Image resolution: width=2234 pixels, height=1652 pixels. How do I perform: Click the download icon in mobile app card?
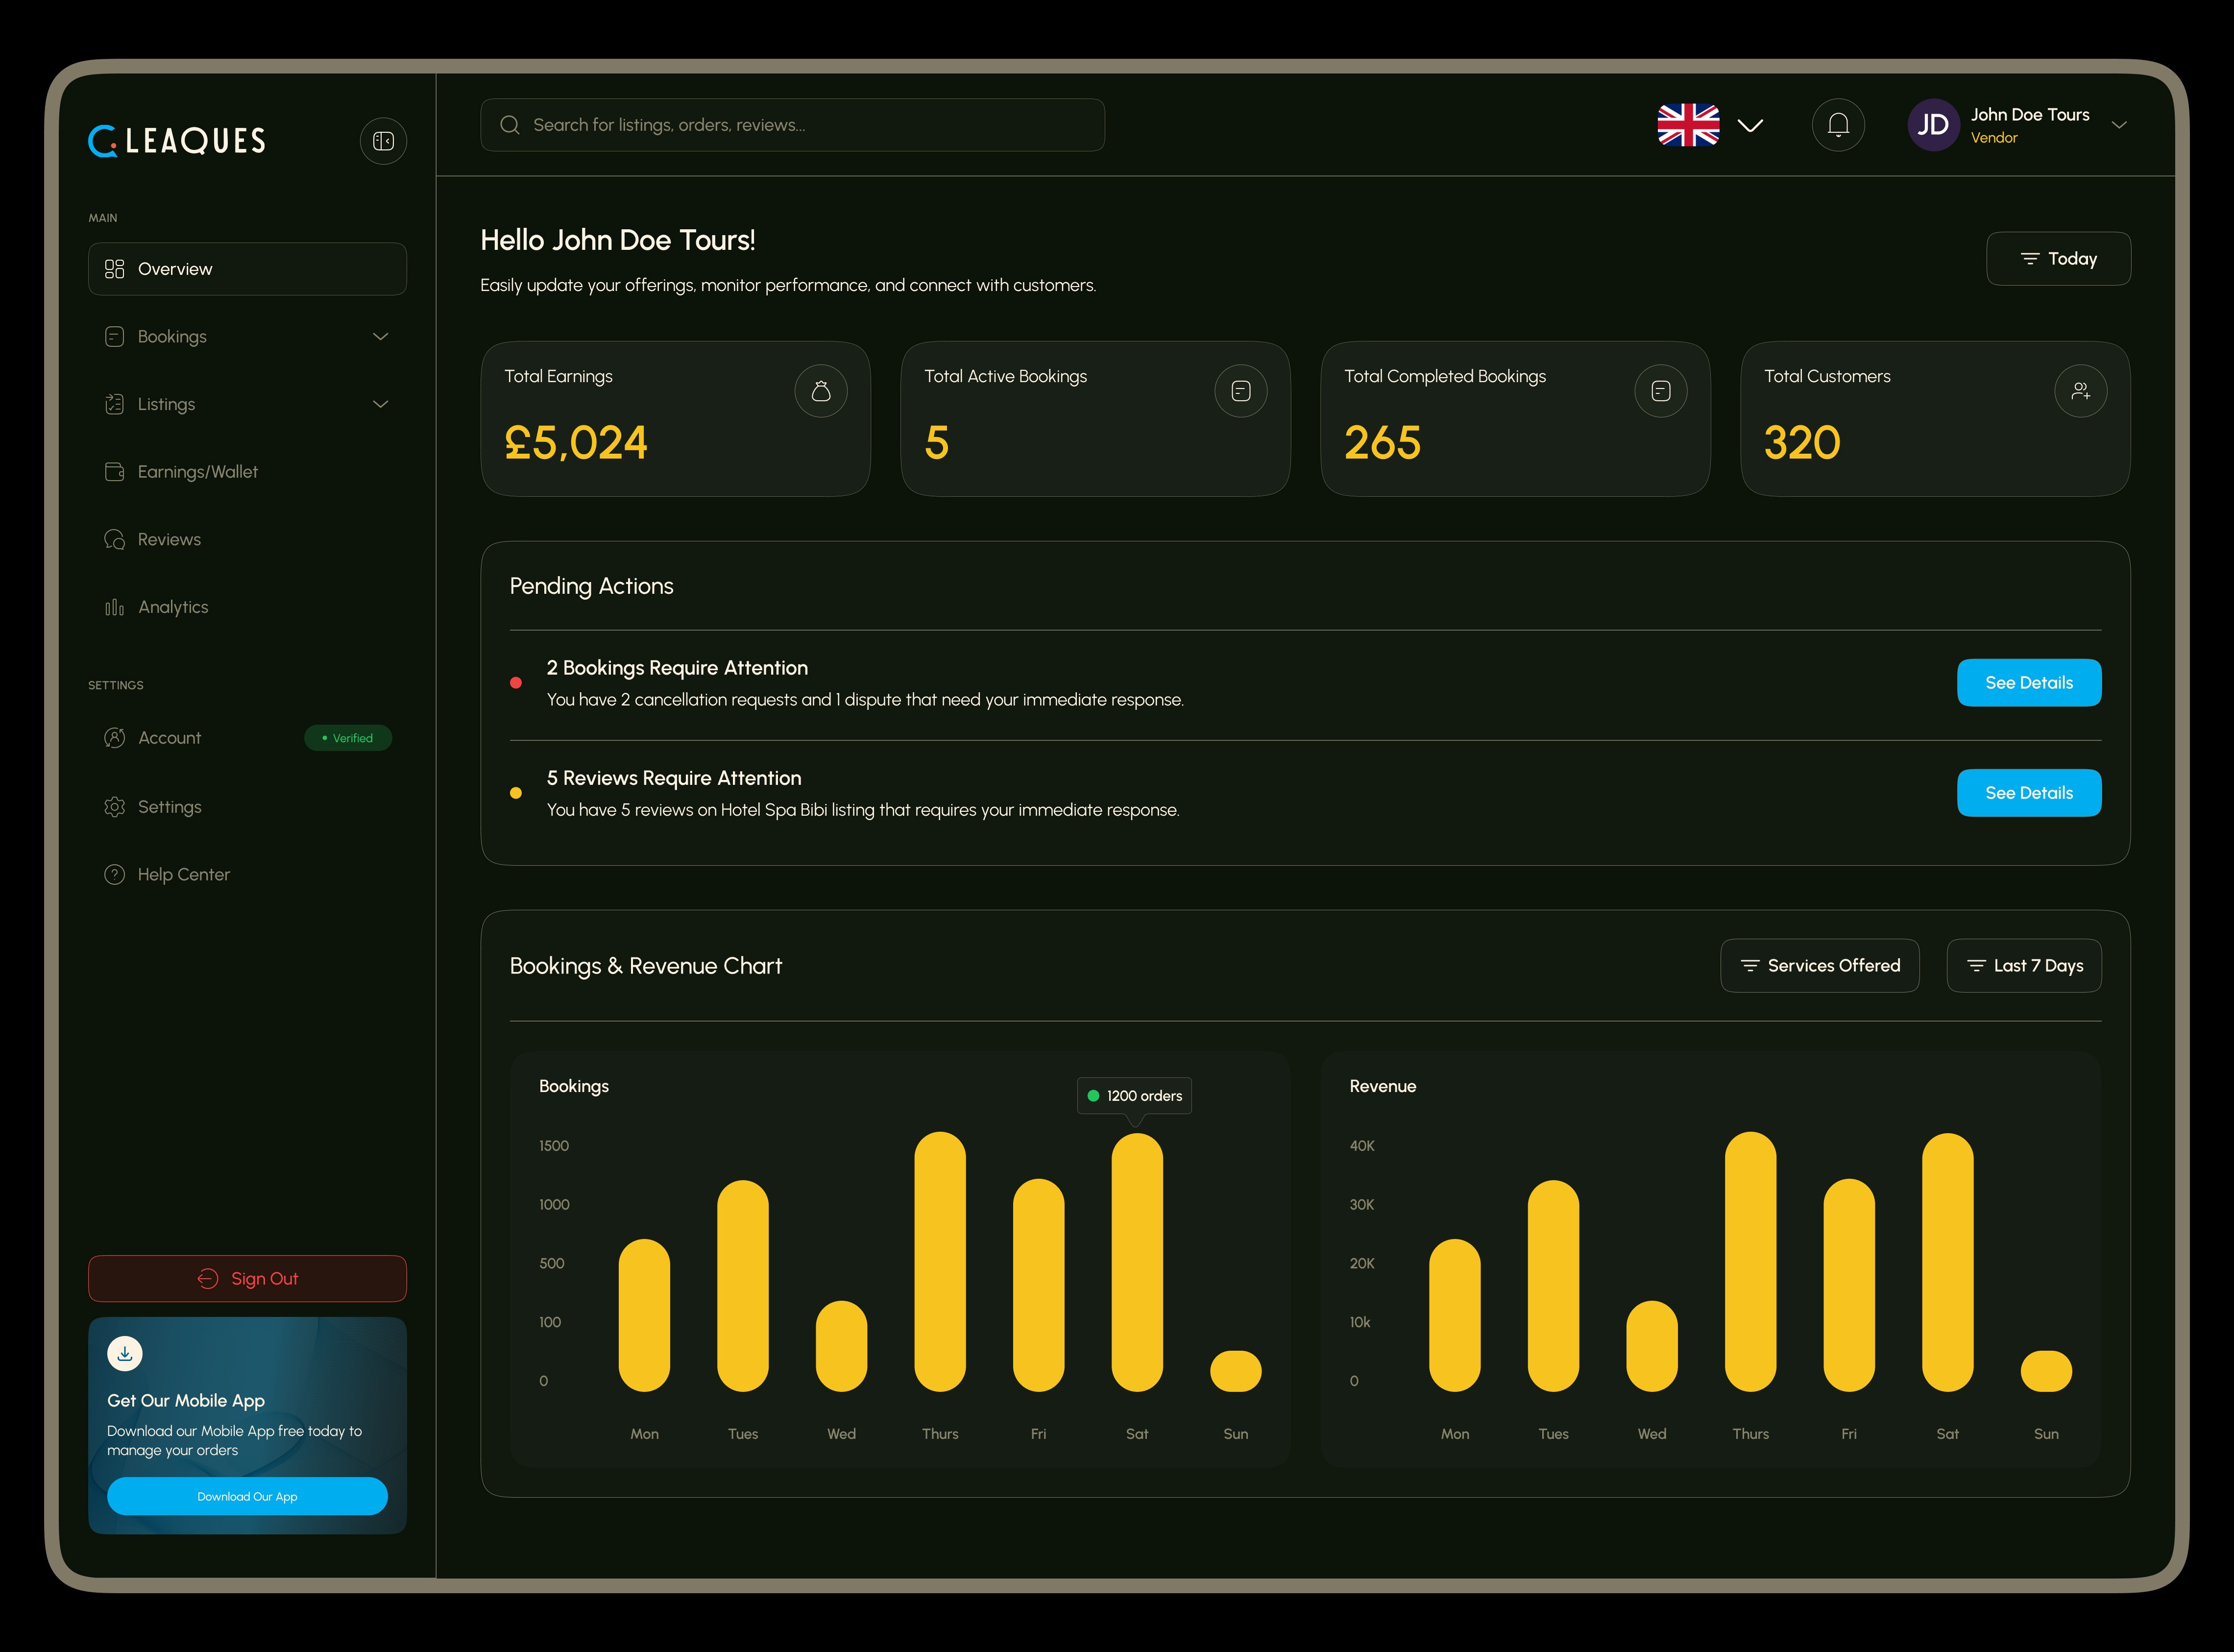coord(125,1354)
